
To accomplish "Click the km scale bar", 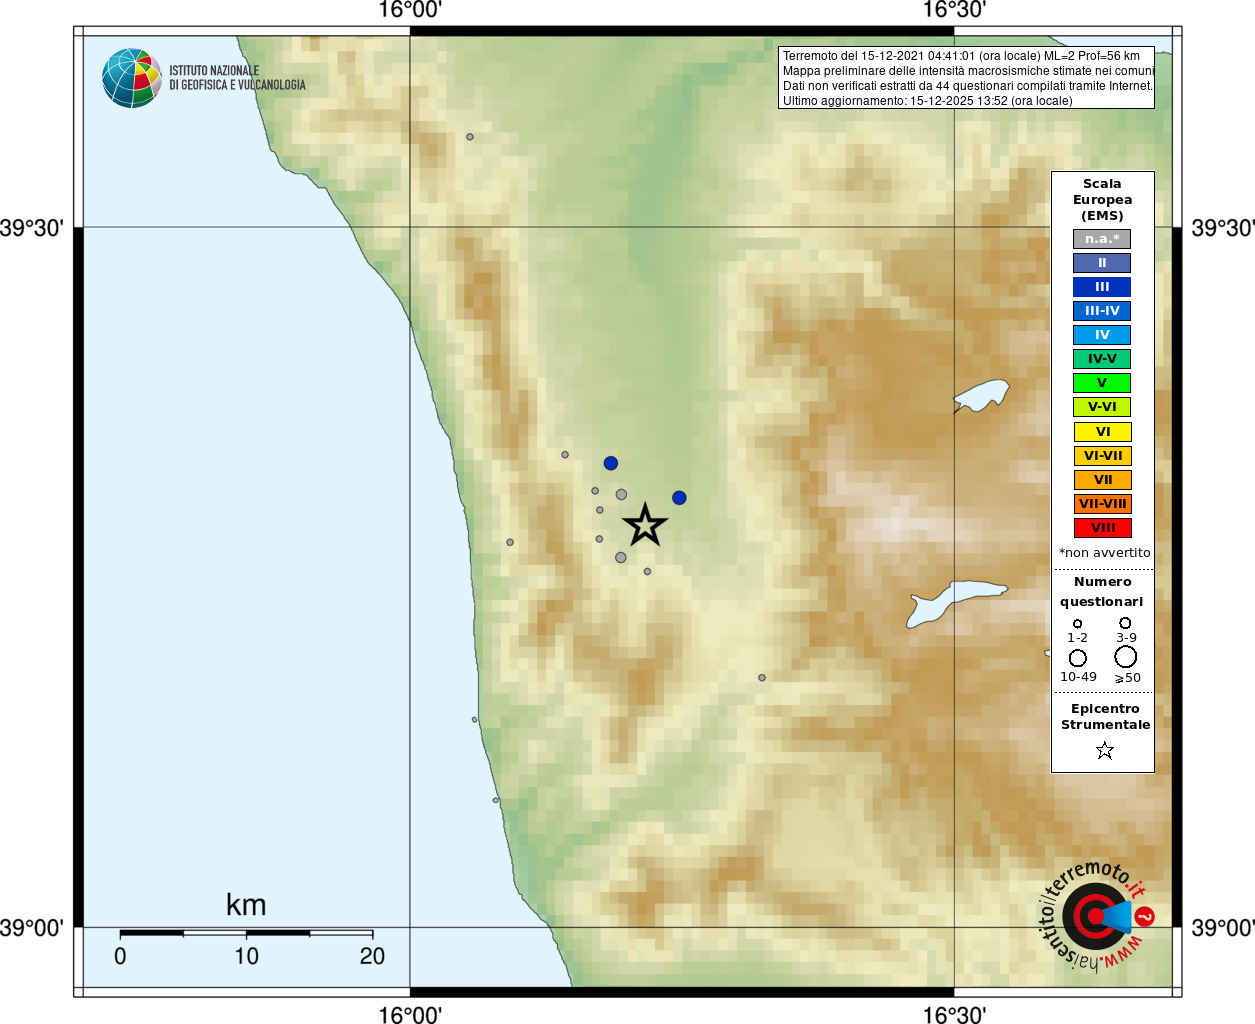I will click(x=246, y=933).
